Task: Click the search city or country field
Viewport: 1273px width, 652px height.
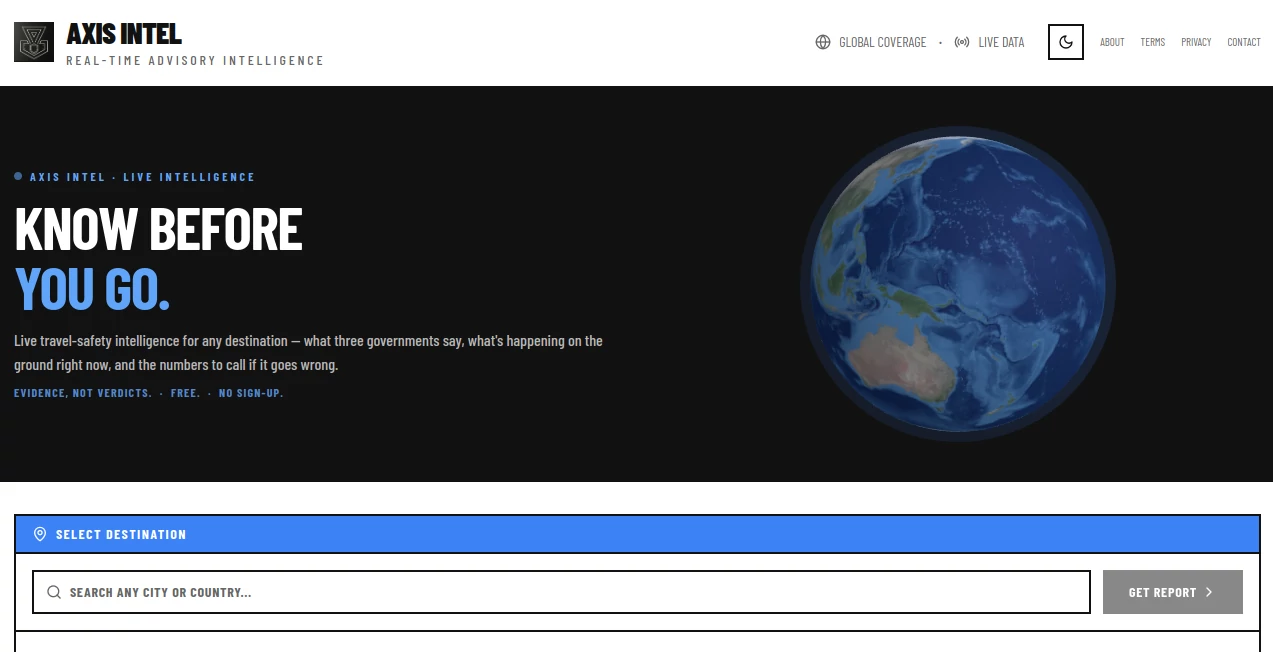Action: [561, 592]
